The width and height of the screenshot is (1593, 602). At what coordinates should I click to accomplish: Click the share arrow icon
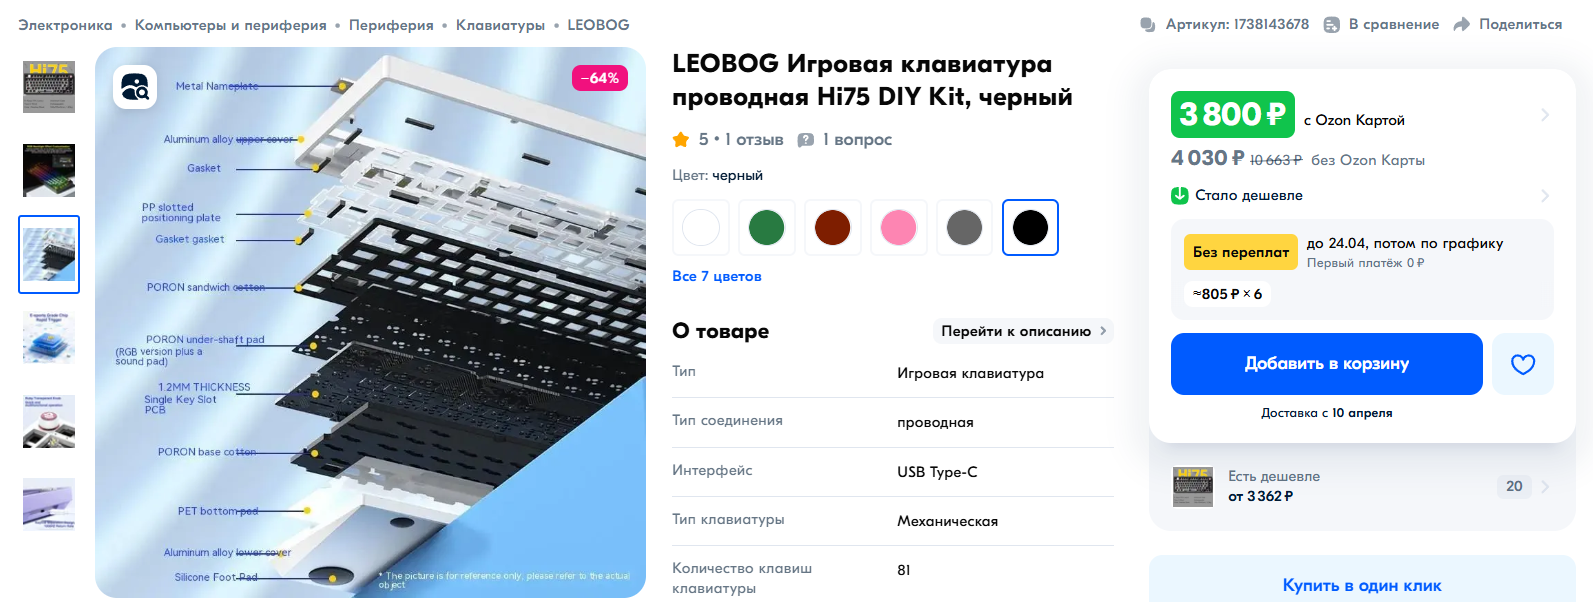pyautogui.click(x=1461, y=24)
